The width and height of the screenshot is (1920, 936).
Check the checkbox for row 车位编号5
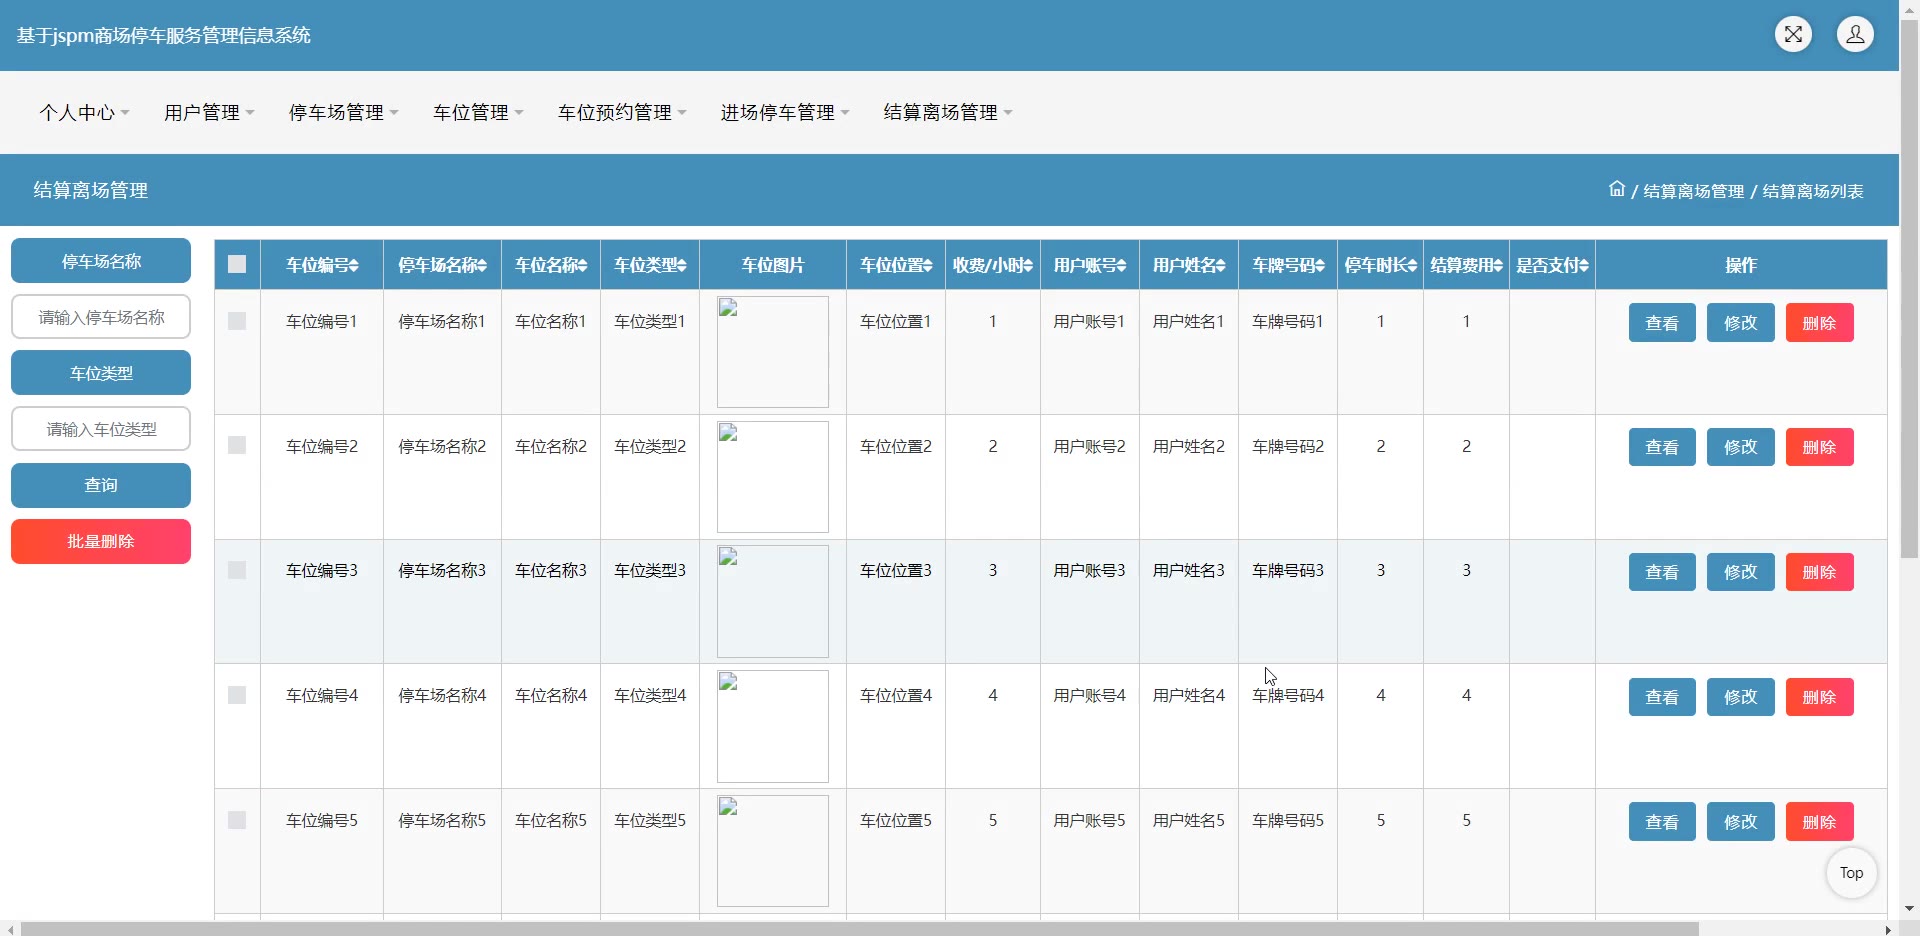pyautogui.click(x=237, y=820)
